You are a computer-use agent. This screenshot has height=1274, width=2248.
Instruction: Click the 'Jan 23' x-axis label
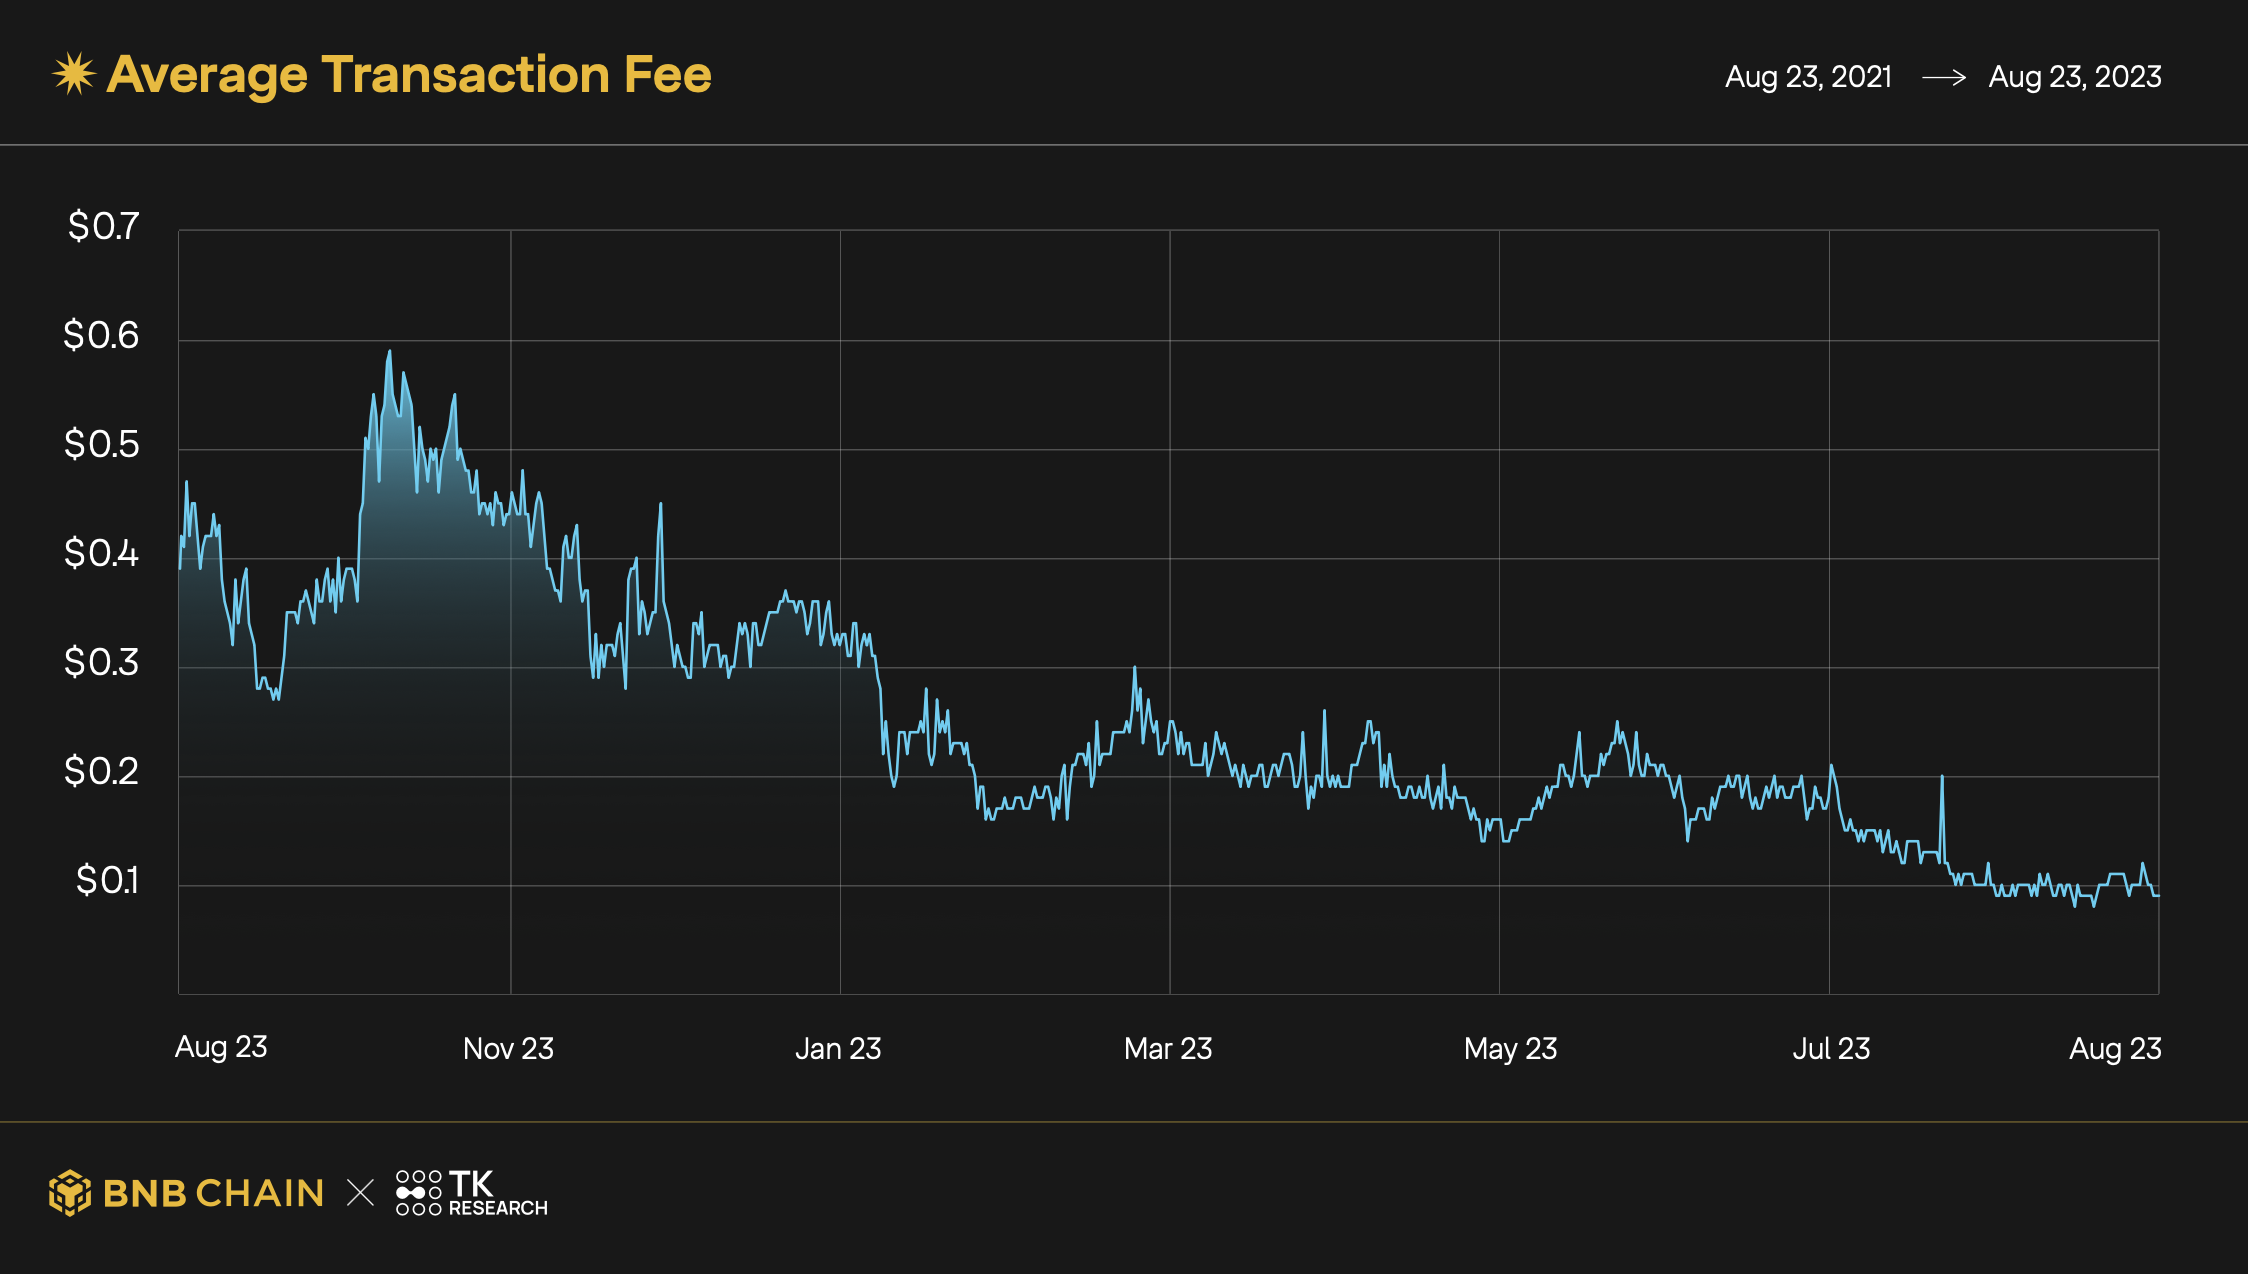tap(838, 1048)
